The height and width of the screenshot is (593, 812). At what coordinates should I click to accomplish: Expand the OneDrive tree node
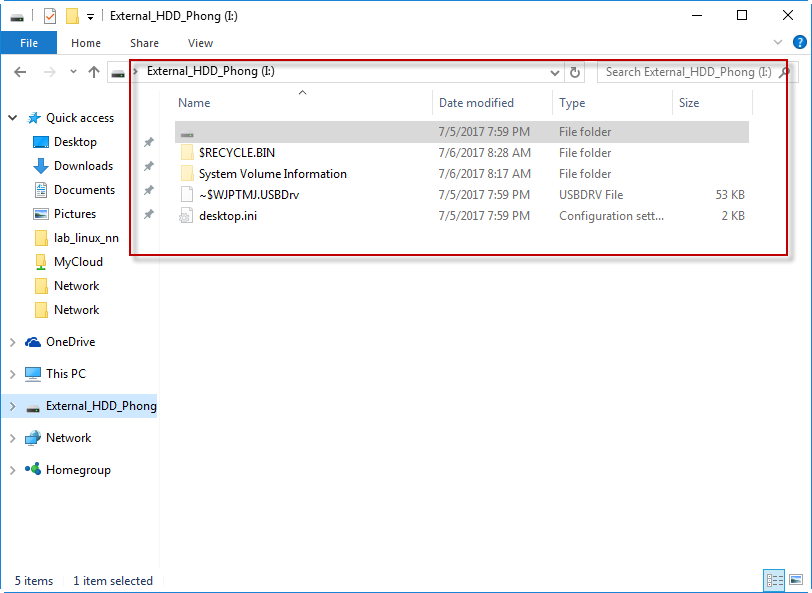point(13,342)
